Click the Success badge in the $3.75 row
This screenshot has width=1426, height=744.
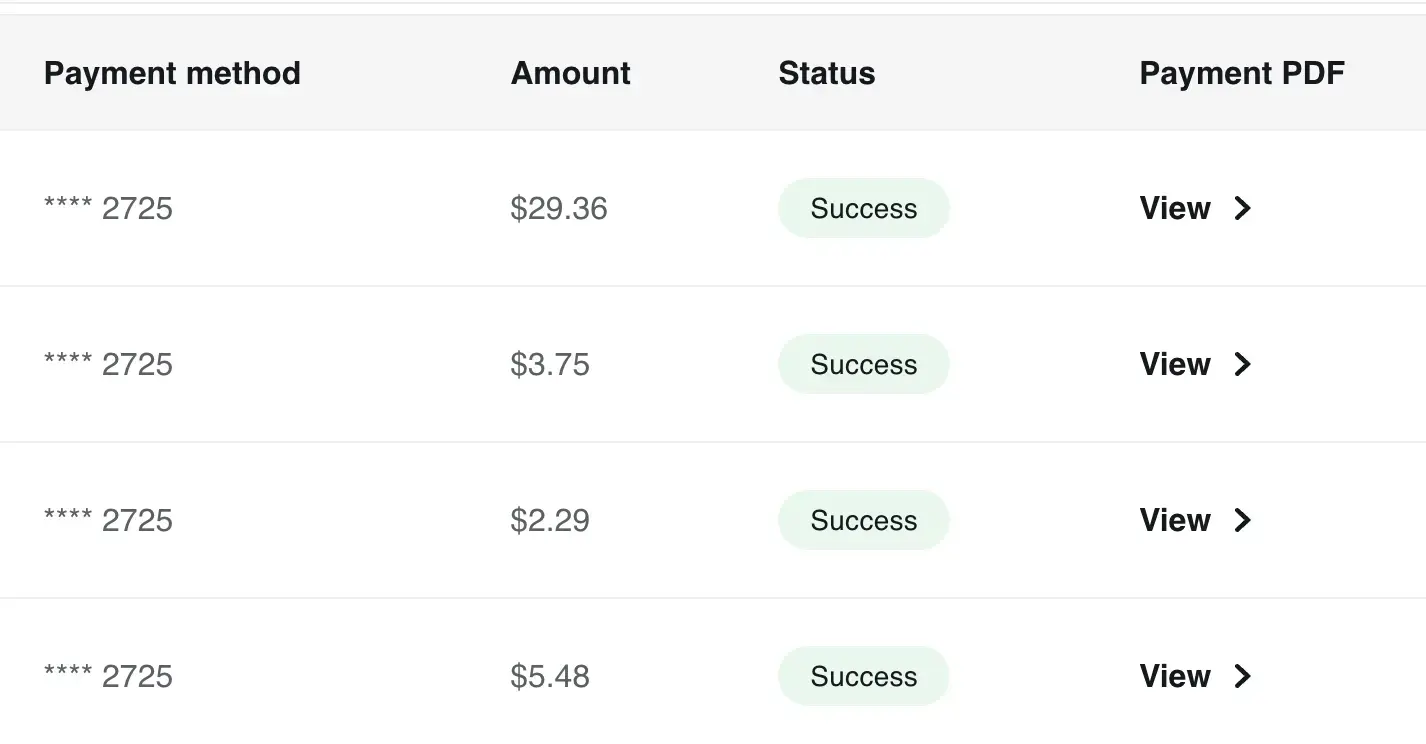(x=864, y=364)
